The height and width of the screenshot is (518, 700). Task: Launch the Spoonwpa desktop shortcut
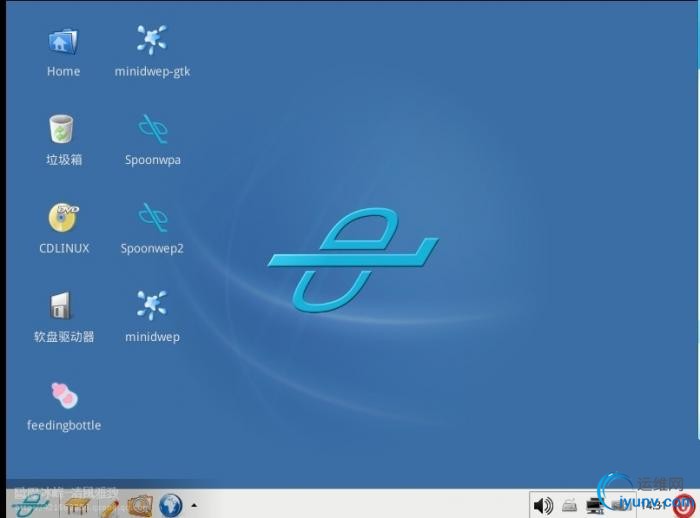click(x=152, y=140)
